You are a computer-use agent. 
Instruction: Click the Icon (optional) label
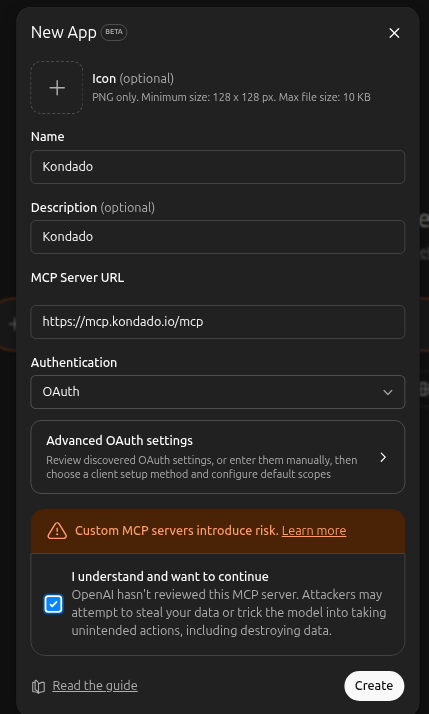coord(133,78)
